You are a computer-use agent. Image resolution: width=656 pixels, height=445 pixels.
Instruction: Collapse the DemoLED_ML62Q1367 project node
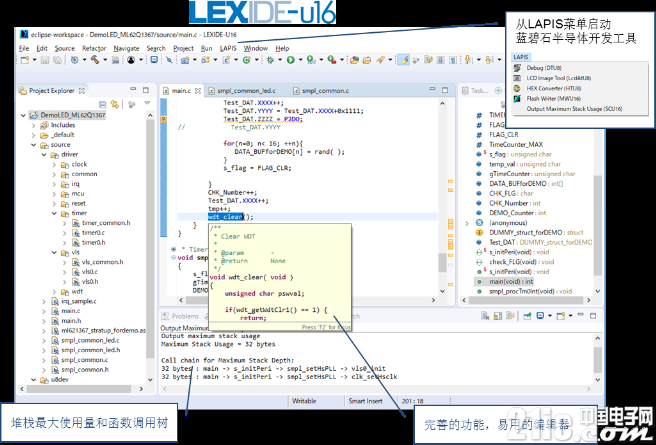click(23, 115)
